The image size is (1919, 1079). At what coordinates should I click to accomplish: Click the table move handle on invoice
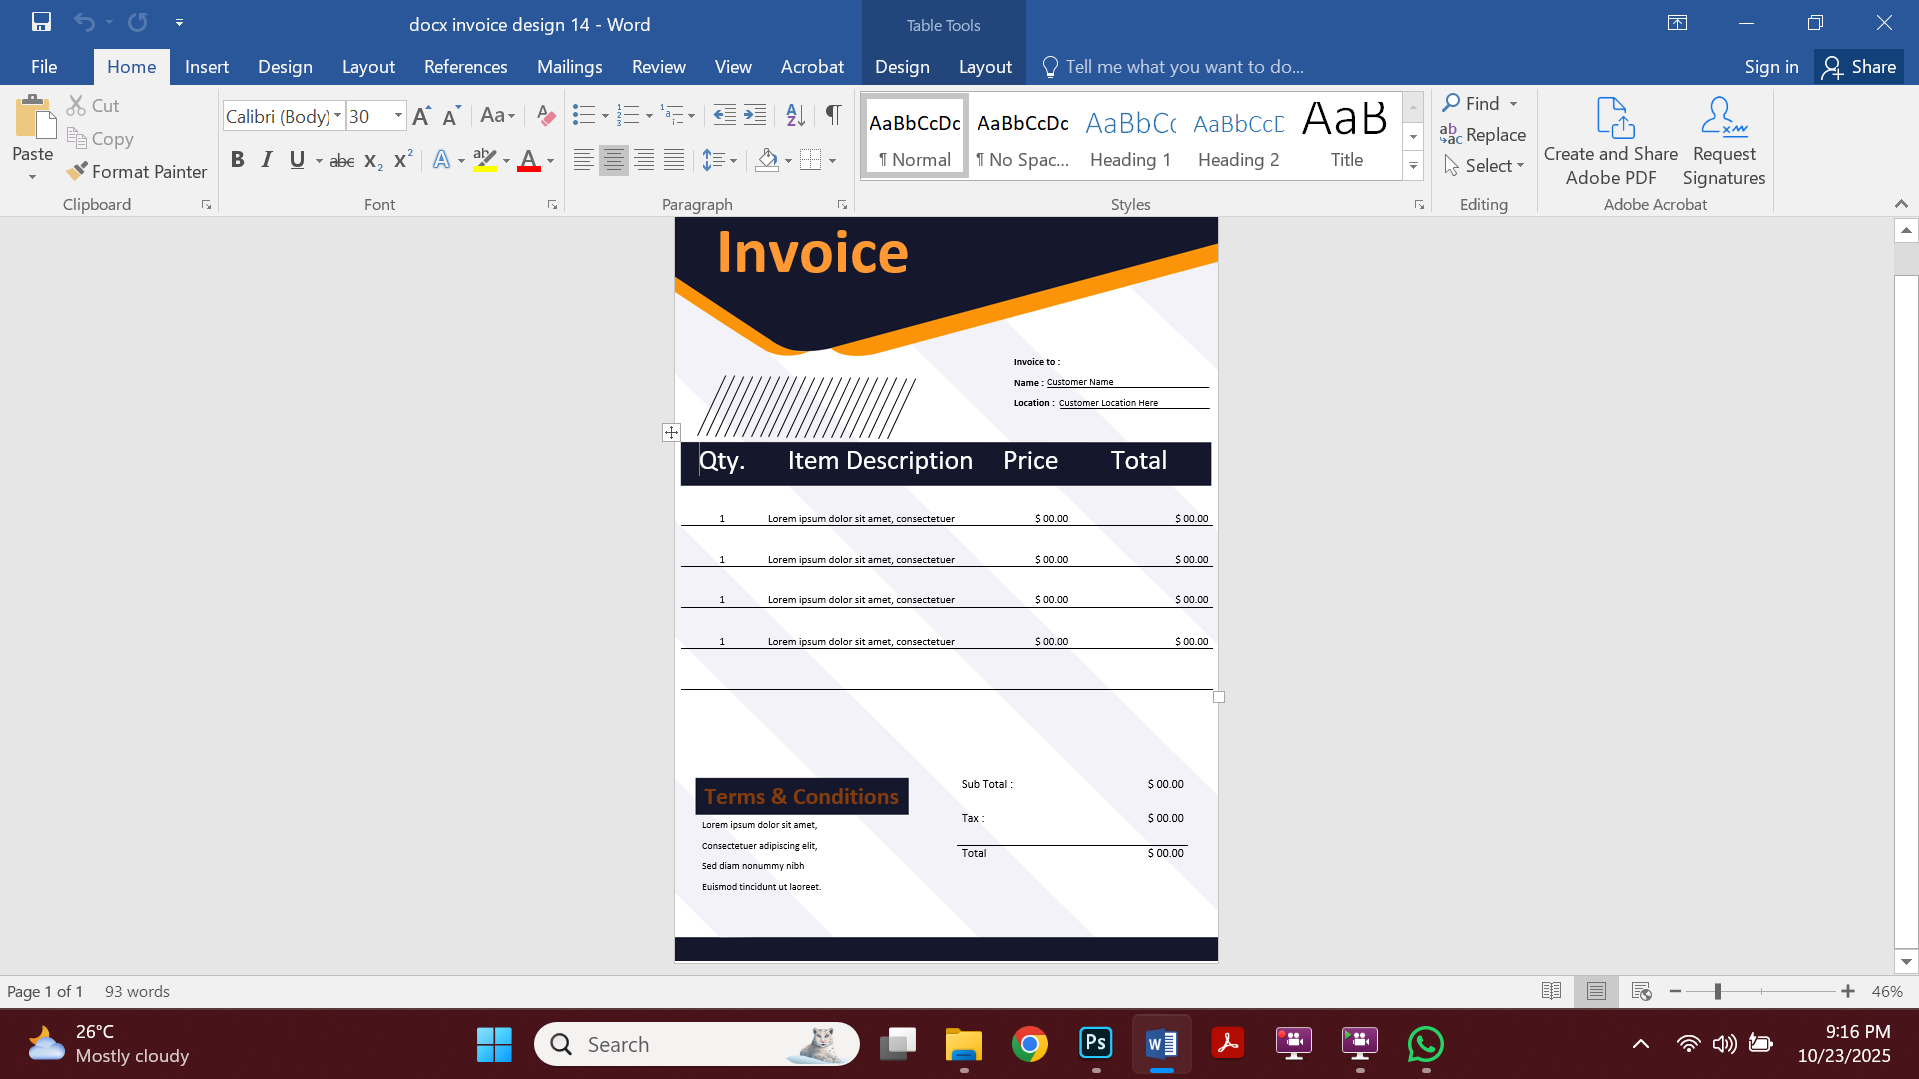click(x=671, y=432)
